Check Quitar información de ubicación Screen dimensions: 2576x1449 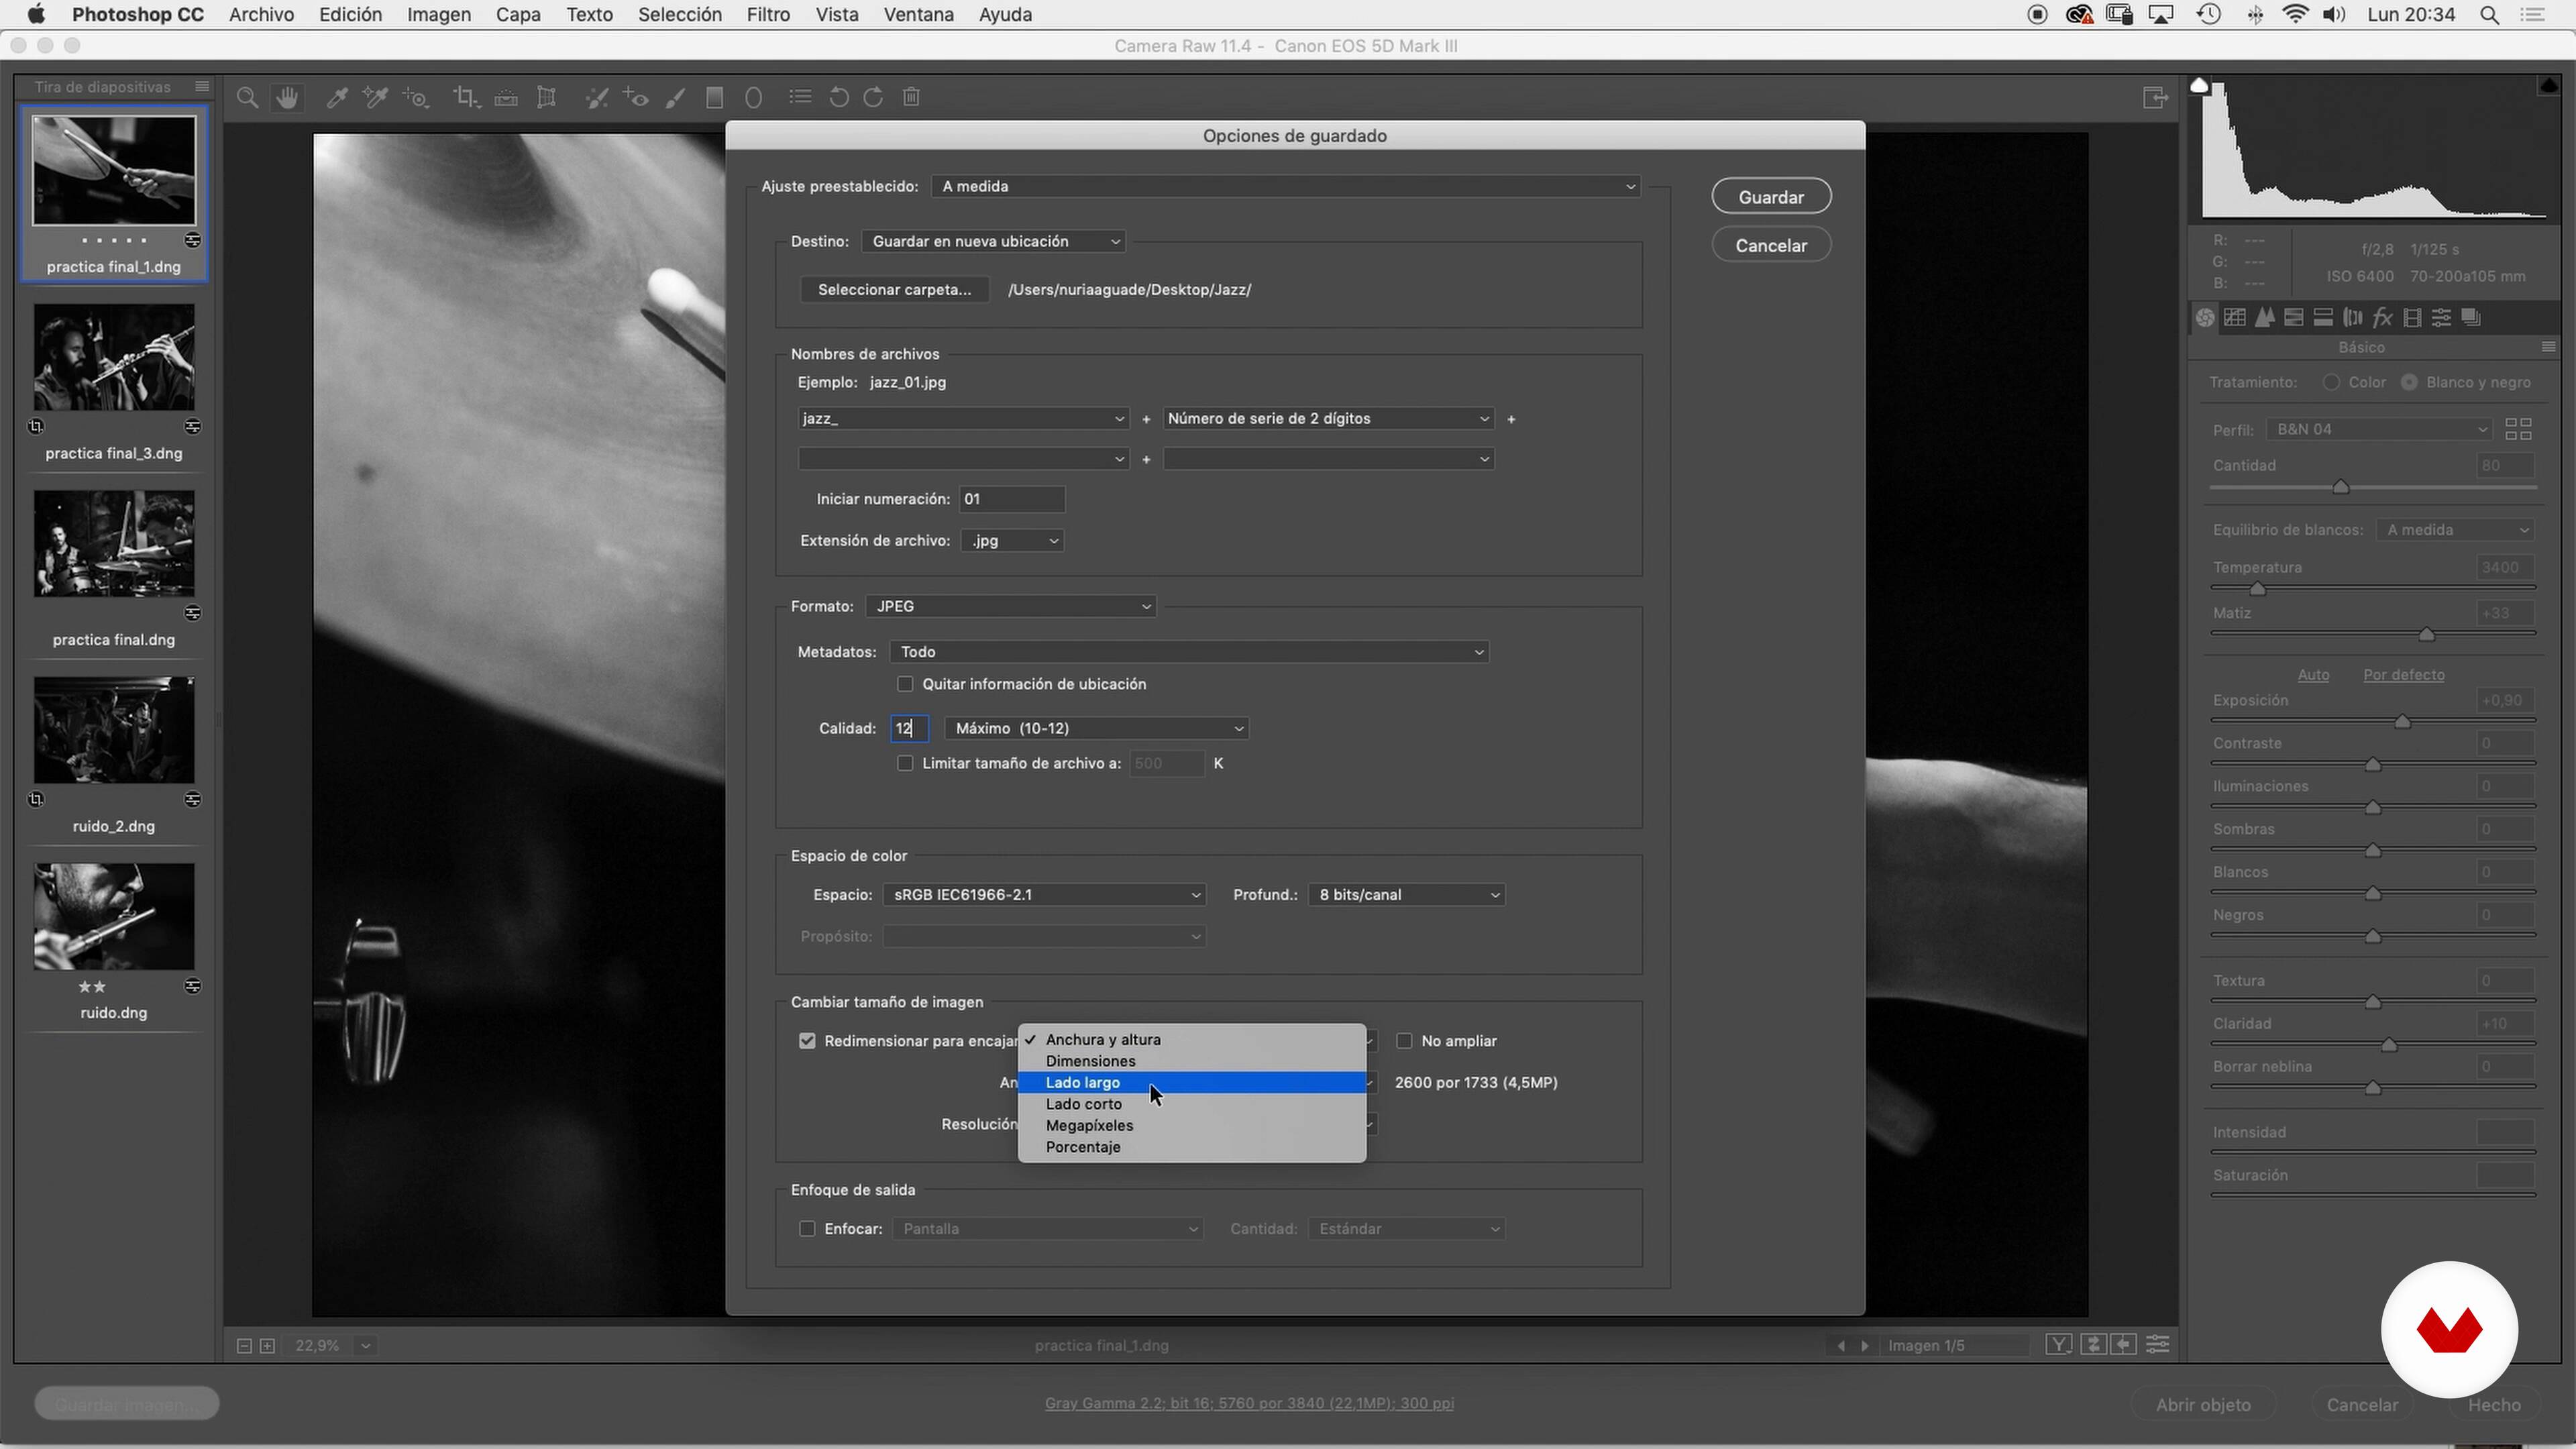[x=905, y=684]
